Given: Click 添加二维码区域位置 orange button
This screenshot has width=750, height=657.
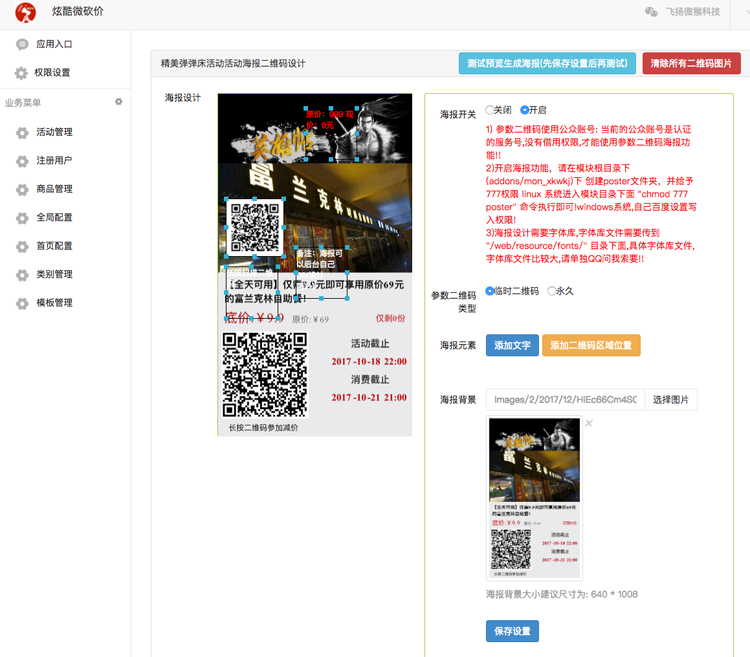Looking at the screenshot, I should pyautogui.click(x=591, y=345).
